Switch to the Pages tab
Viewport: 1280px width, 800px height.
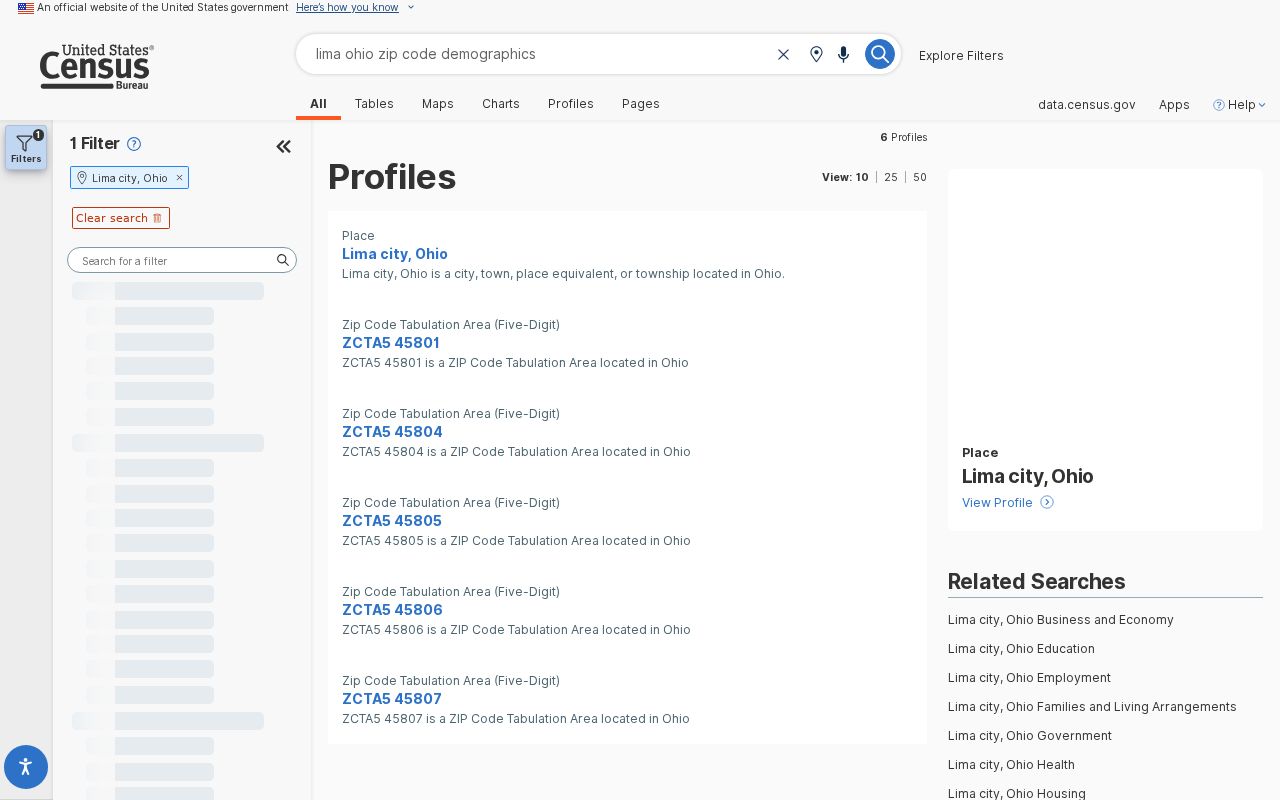tap(641, 104)
